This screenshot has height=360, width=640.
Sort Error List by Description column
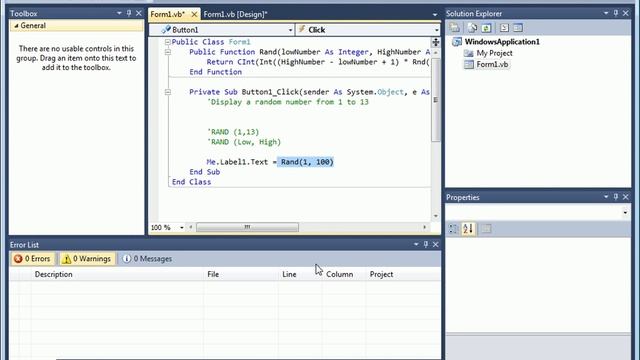(118, 274)
